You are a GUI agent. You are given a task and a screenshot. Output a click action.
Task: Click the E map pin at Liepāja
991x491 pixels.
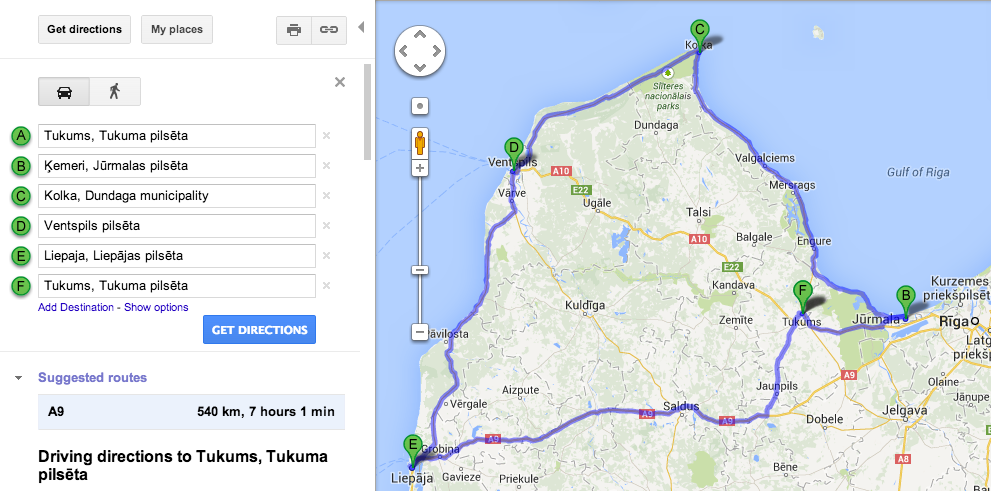pos(413,452)
